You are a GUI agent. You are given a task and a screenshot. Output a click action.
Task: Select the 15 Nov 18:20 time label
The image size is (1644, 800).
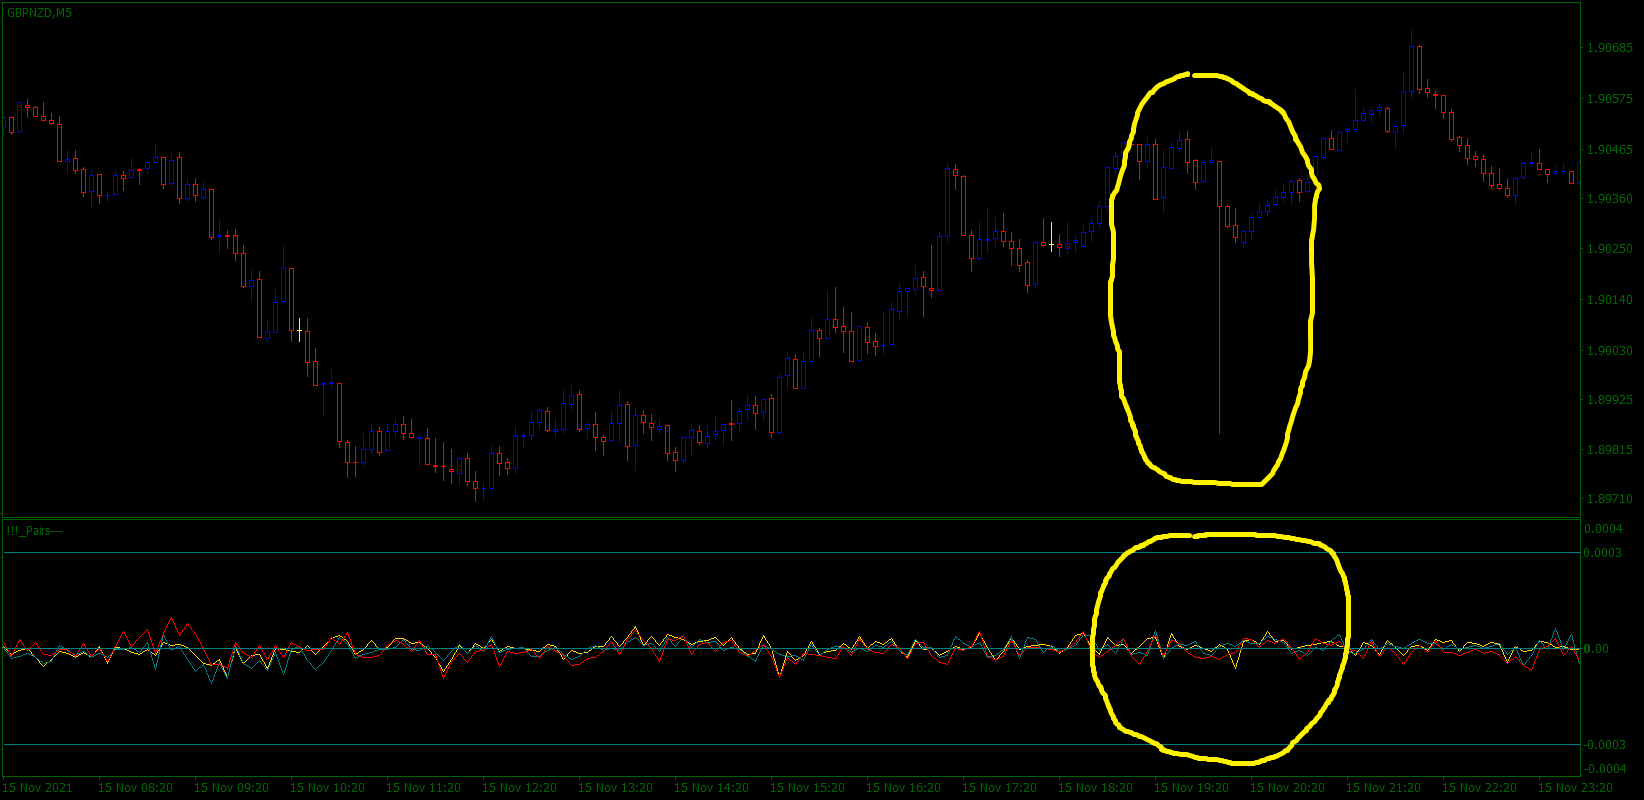pyautogui.click(x=1095, y=788)
